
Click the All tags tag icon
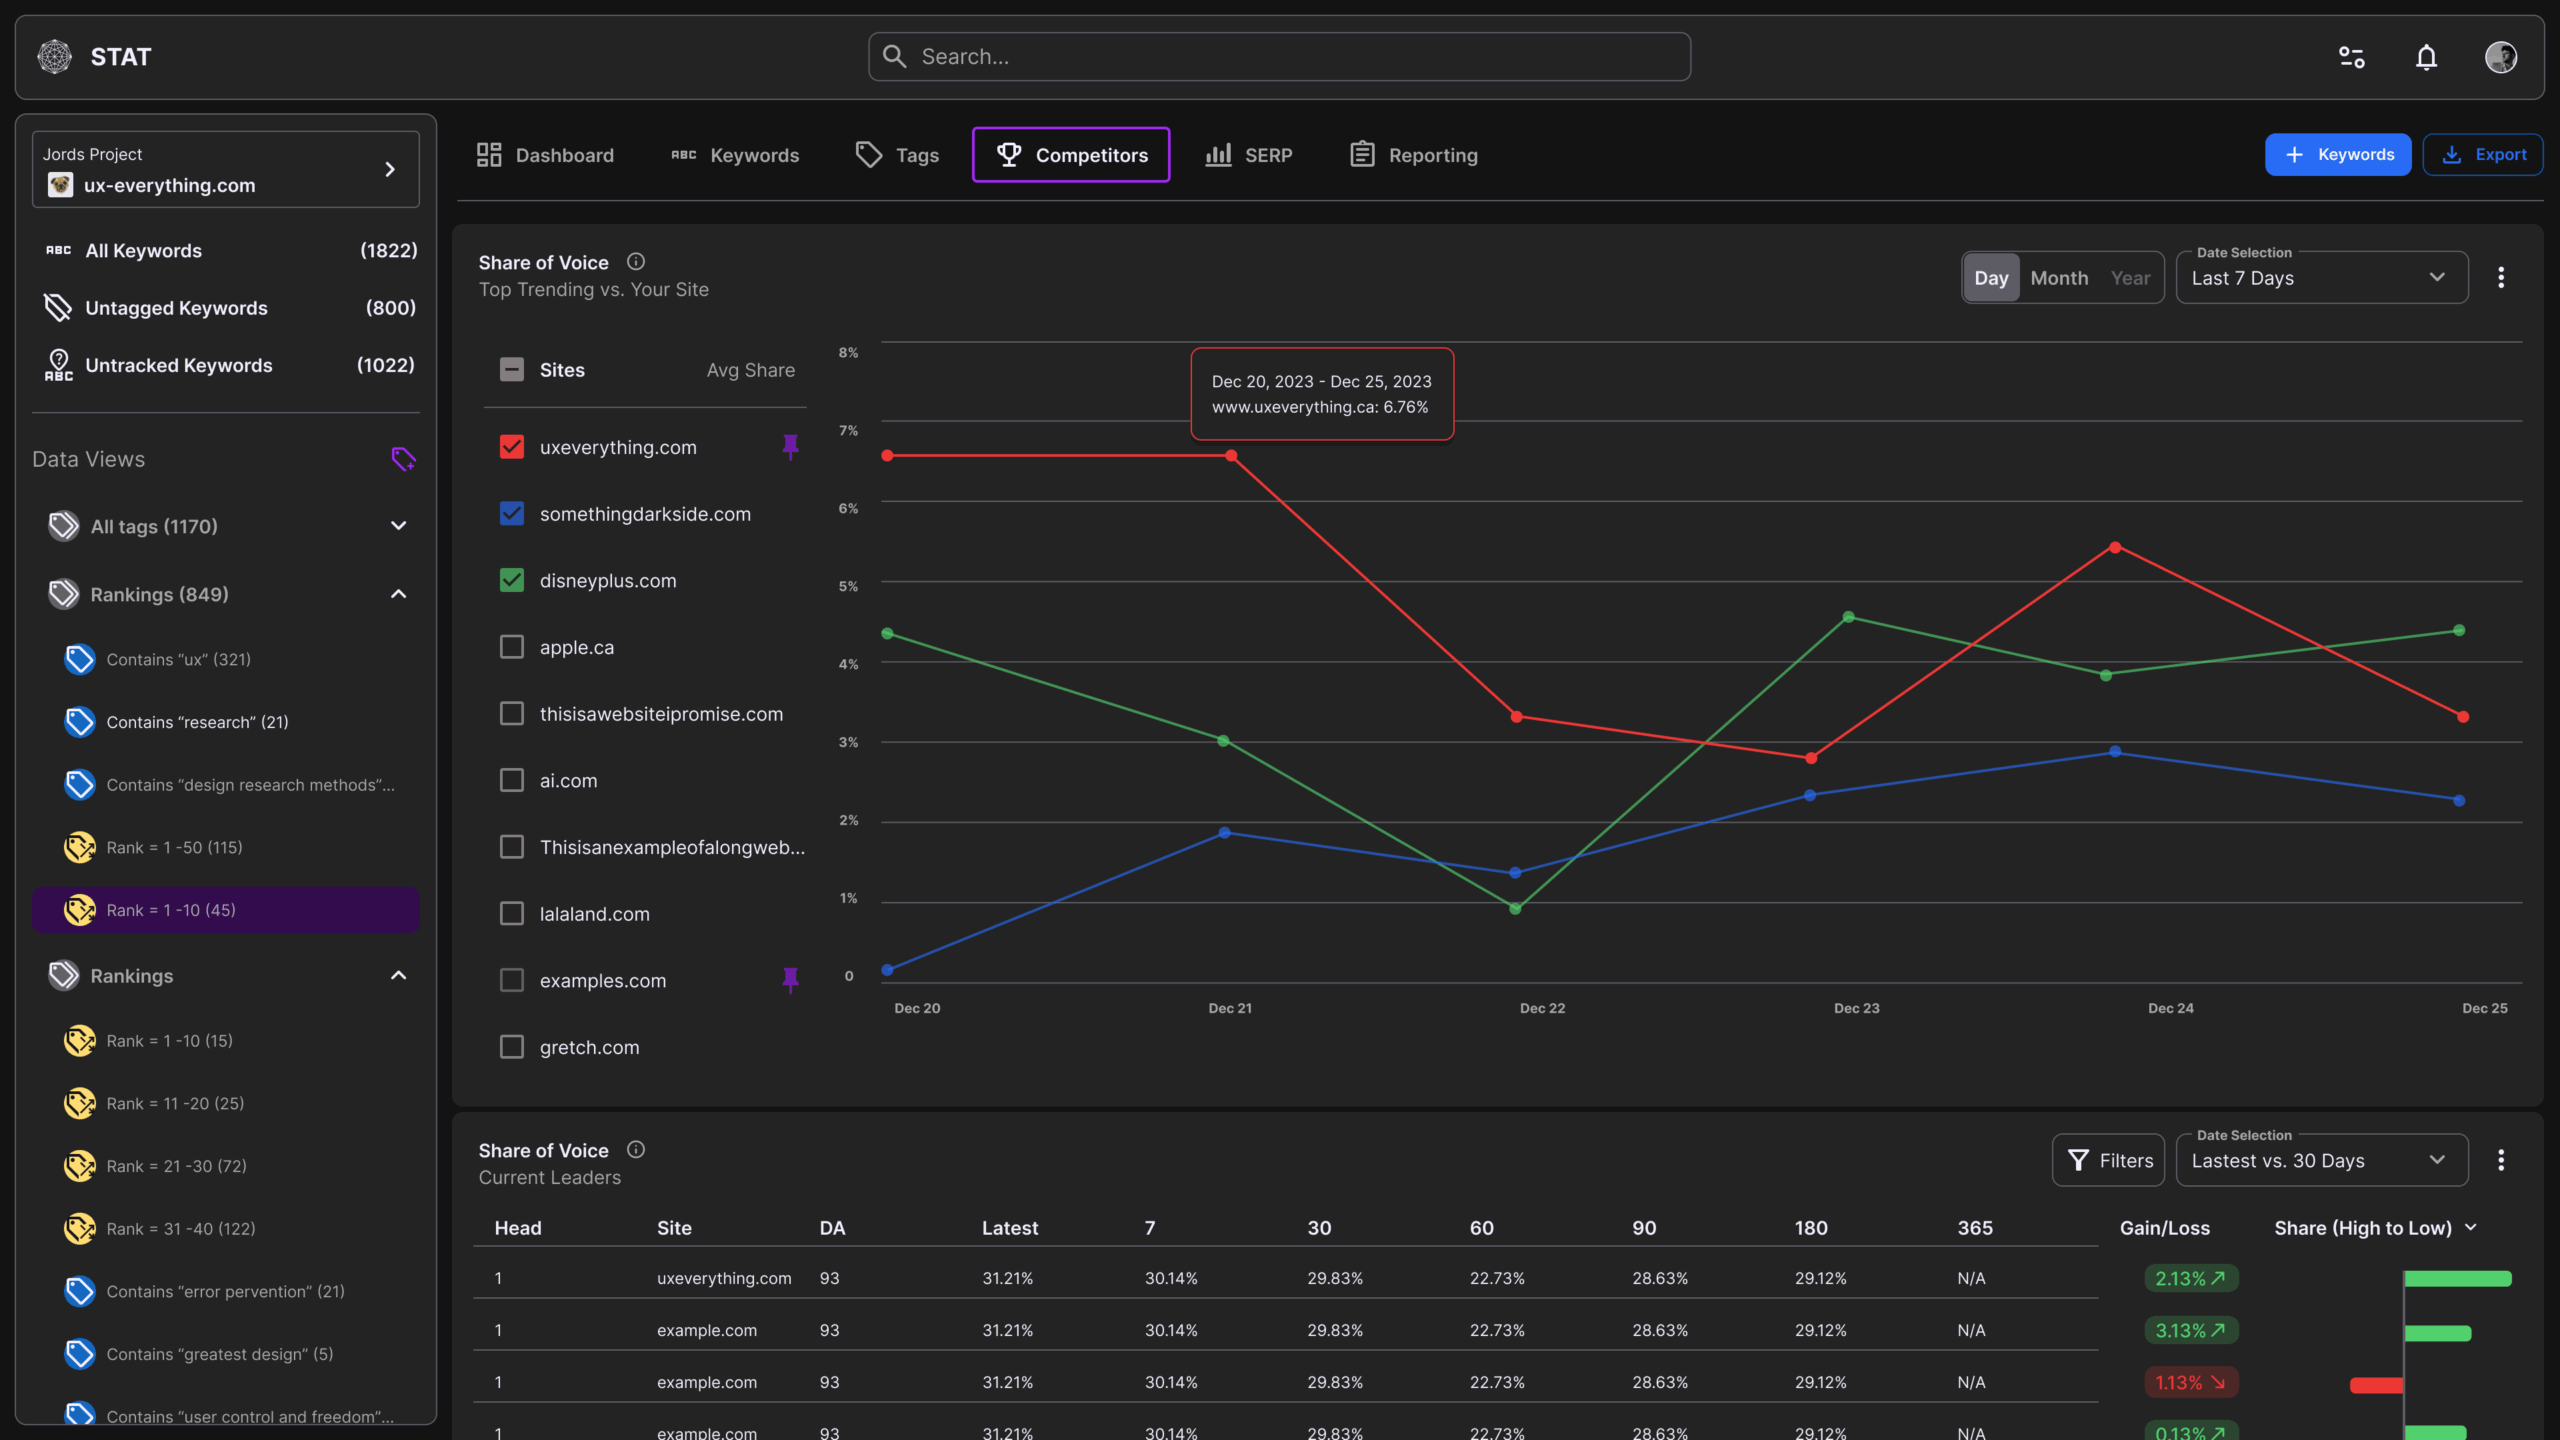pos(63,526)
